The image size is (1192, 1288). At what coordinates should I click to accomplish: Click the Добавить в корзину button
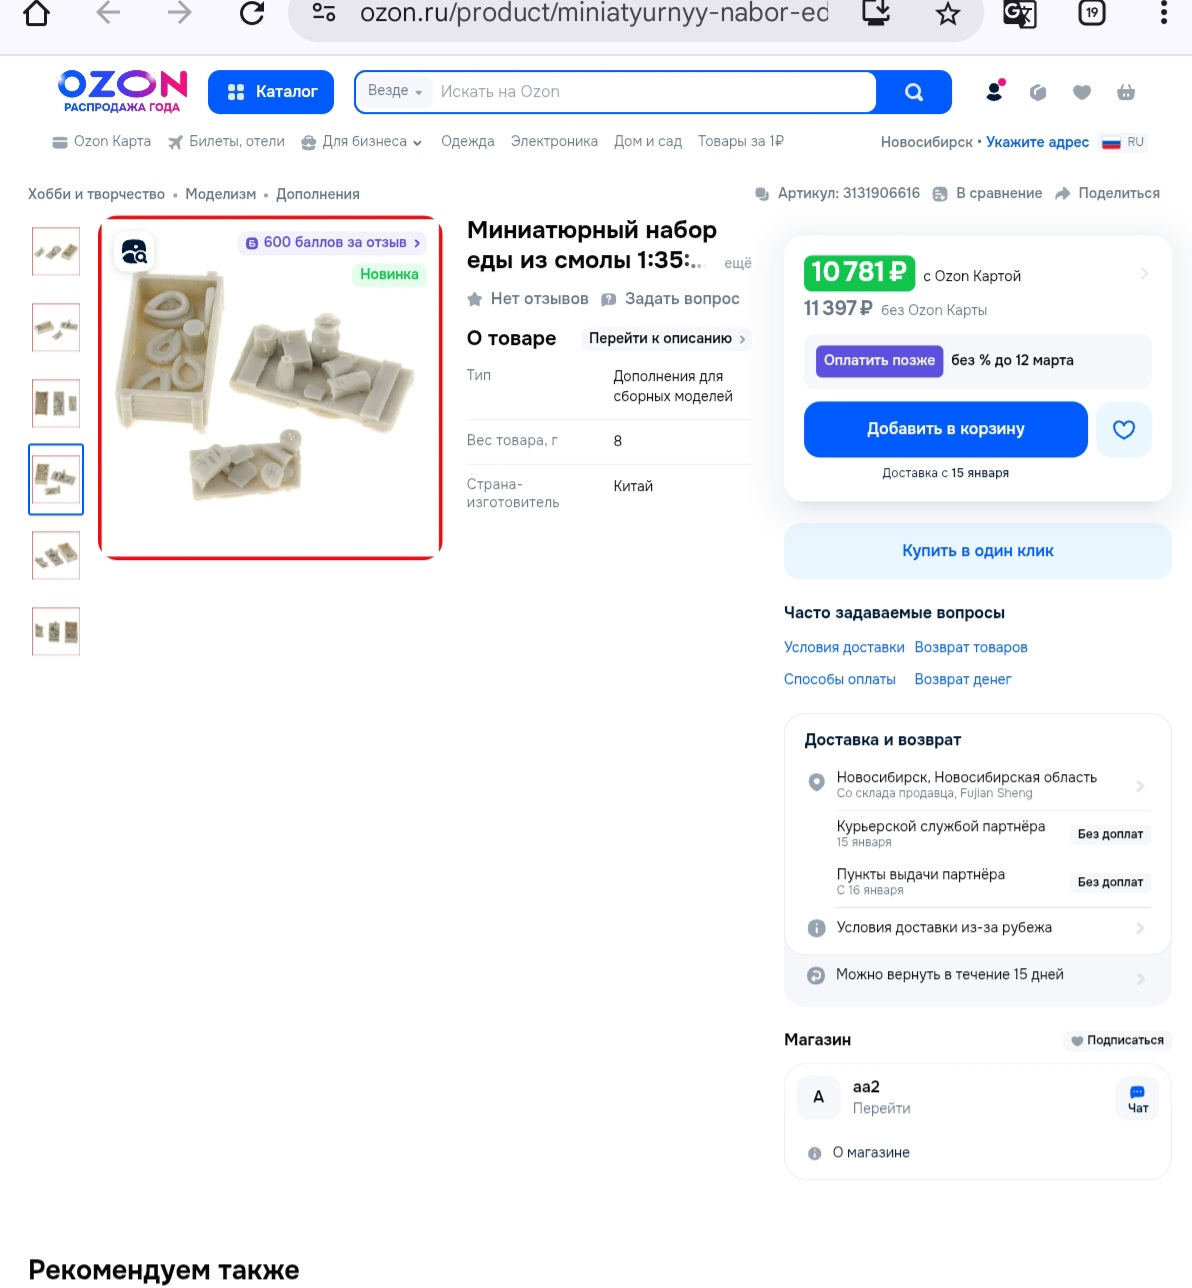945,429
